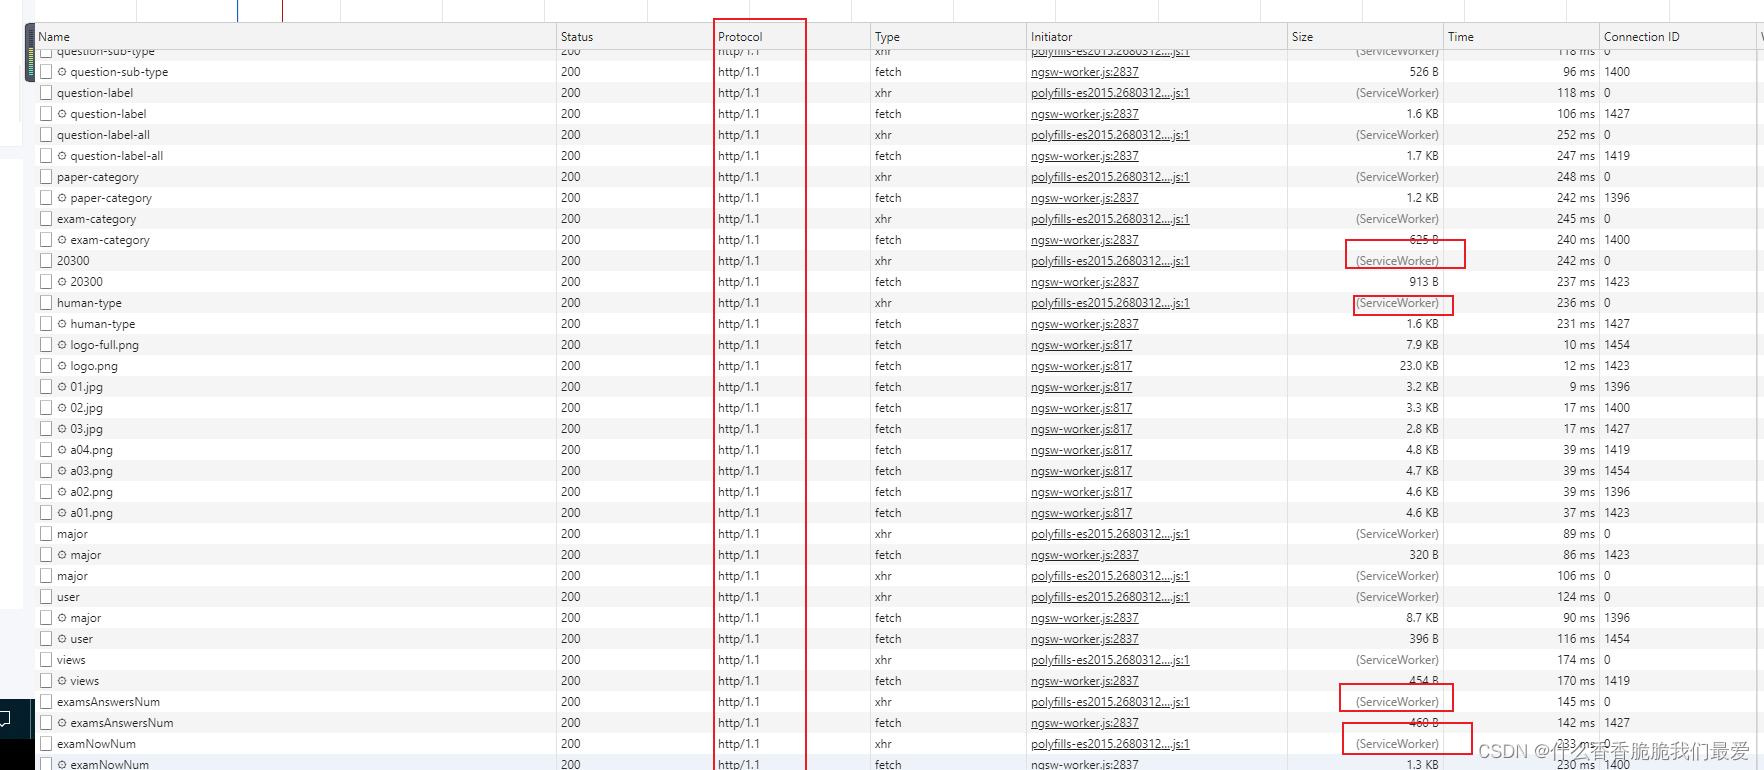
Task: Click the 23.0 KB size cell
Action: tap(1419, 366)
